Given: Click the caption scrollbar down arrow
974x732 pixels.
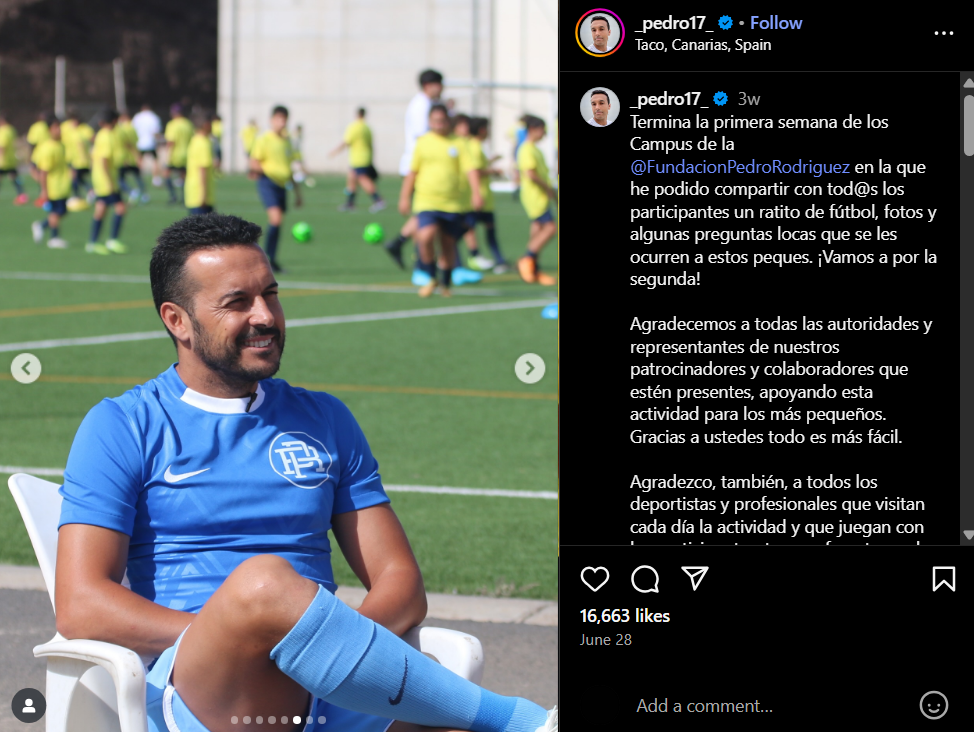Looking at the screenshot, I should click(x=968, y=535).
